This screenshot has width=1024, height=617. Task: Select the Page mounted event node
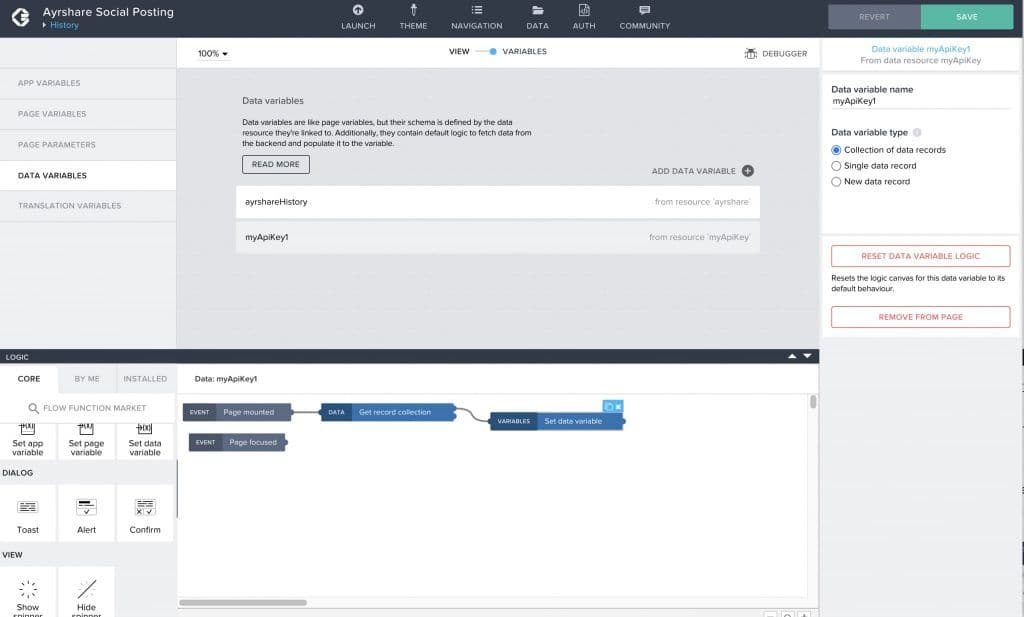click(237, 412)
